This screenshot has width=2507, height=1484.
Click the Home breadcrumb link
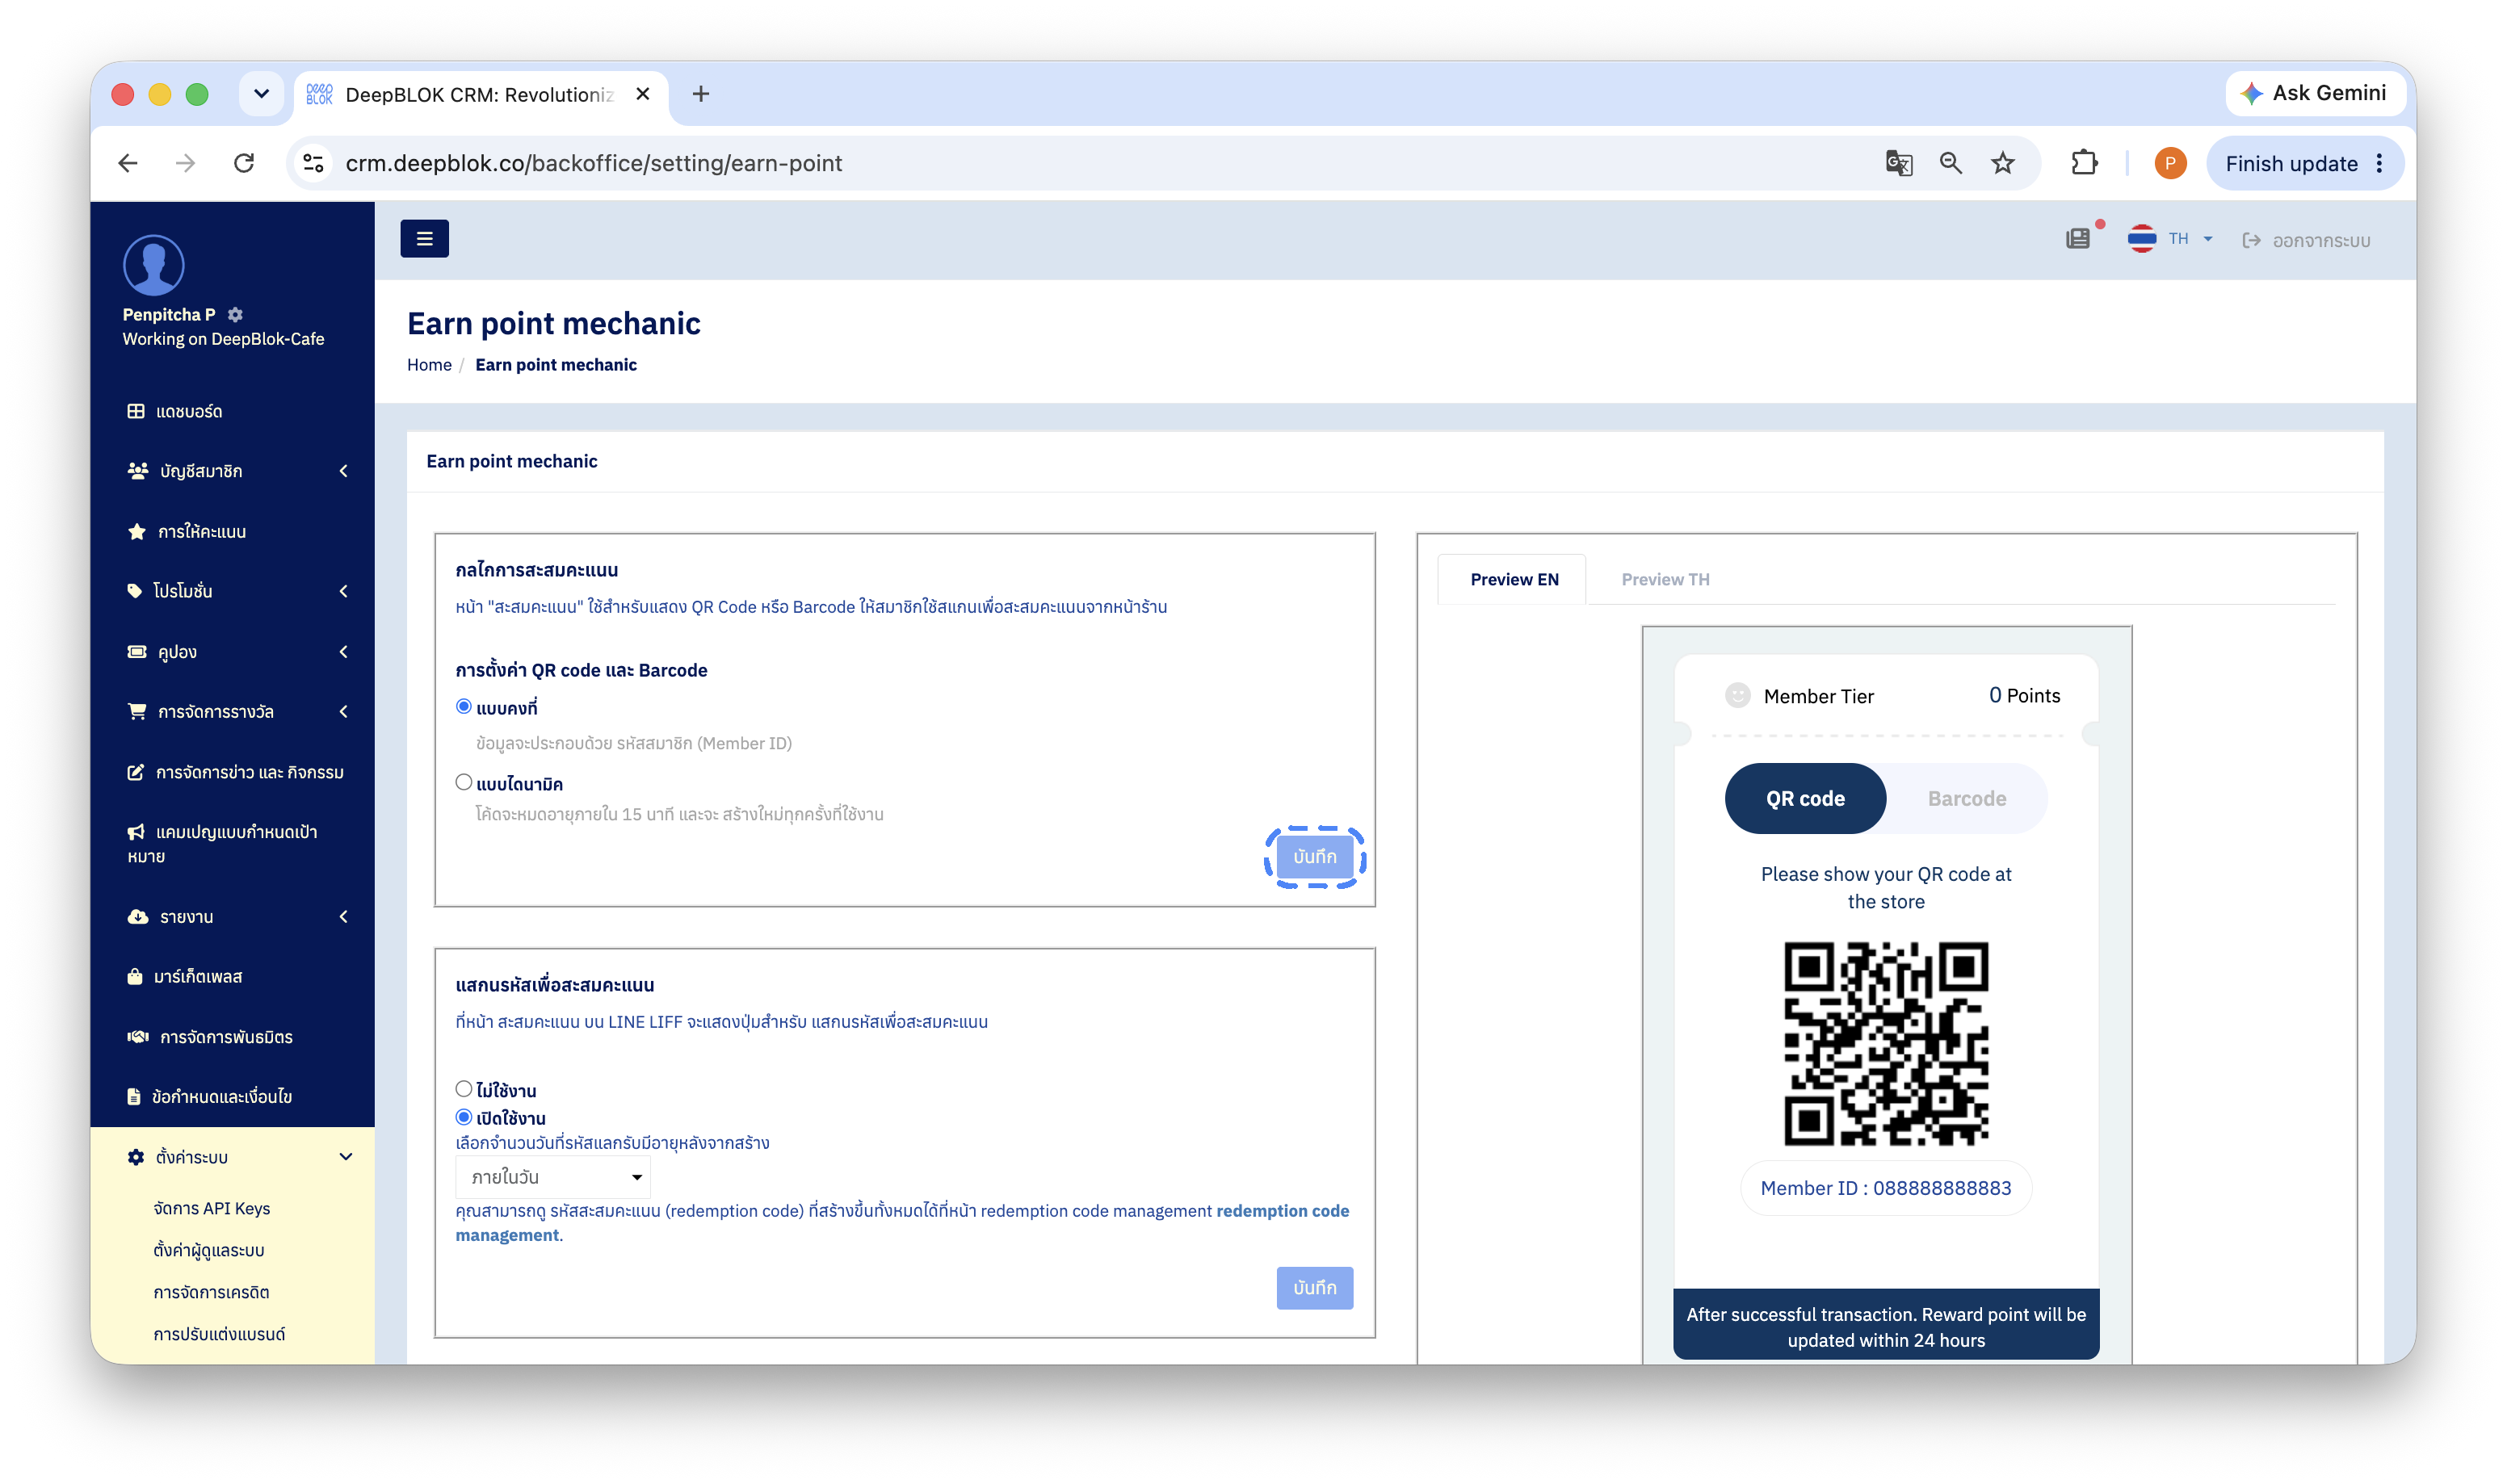click(429, 365)
